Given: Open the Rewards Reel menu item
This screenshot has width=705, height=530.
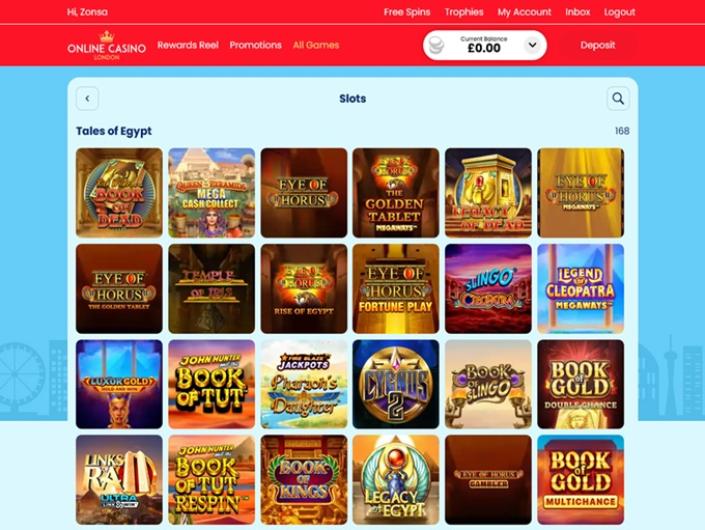Looking at the screenshot, I should [x=188, y=45].
